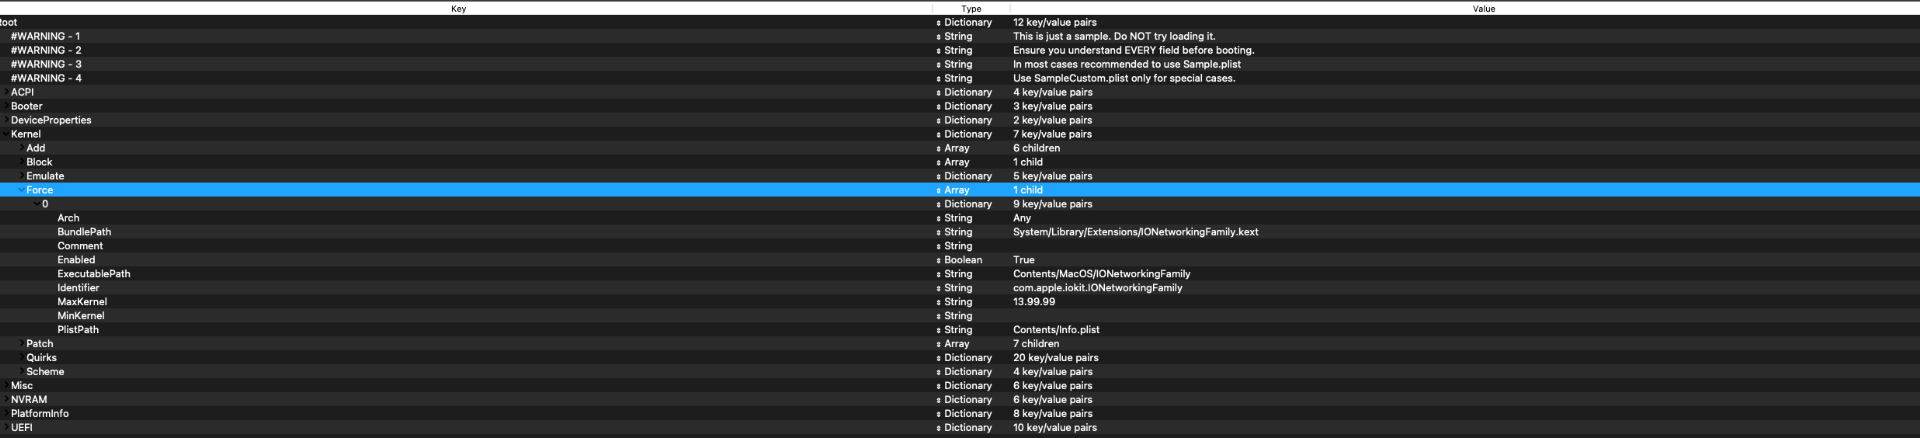Screen dimensions: 1920x438
Task: Expand the ACPI dictionary disclosure triangle
Action: click(x=5, y=92)
